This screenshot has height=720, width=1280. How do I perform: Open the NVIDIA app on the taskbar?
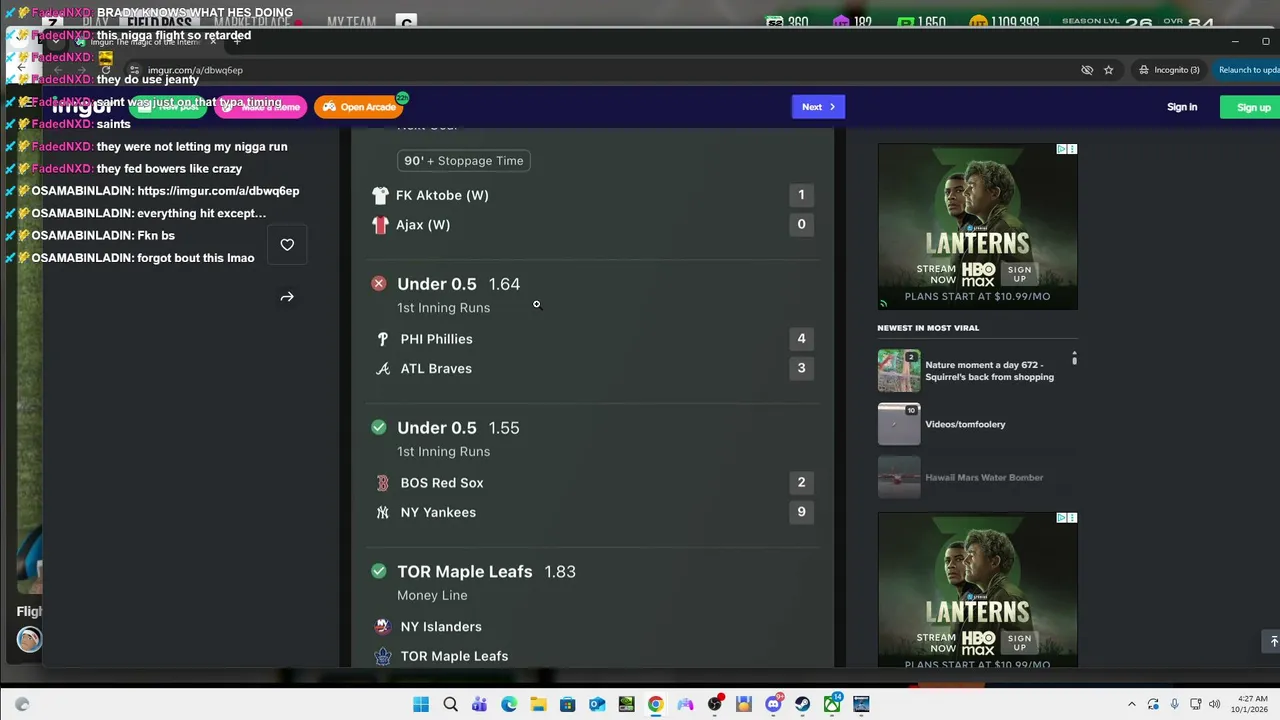626,704
